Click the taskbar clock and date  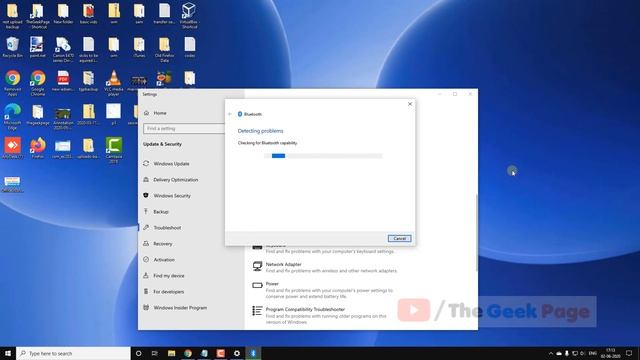point(610,353)
